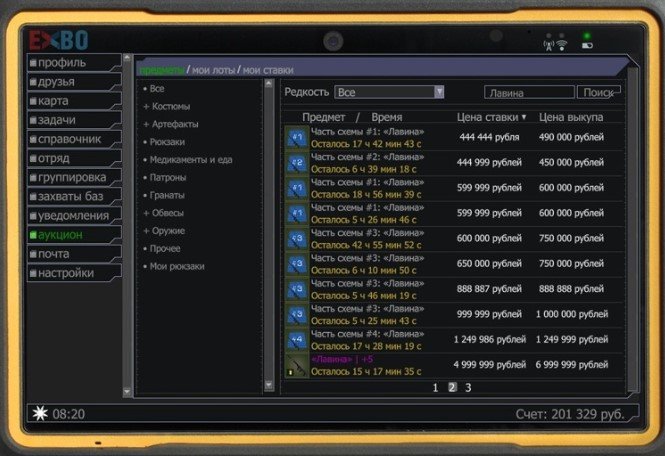665x456 pixels.
Task: Click the 08:20 clock in status bar
Action: pos(69,414)
